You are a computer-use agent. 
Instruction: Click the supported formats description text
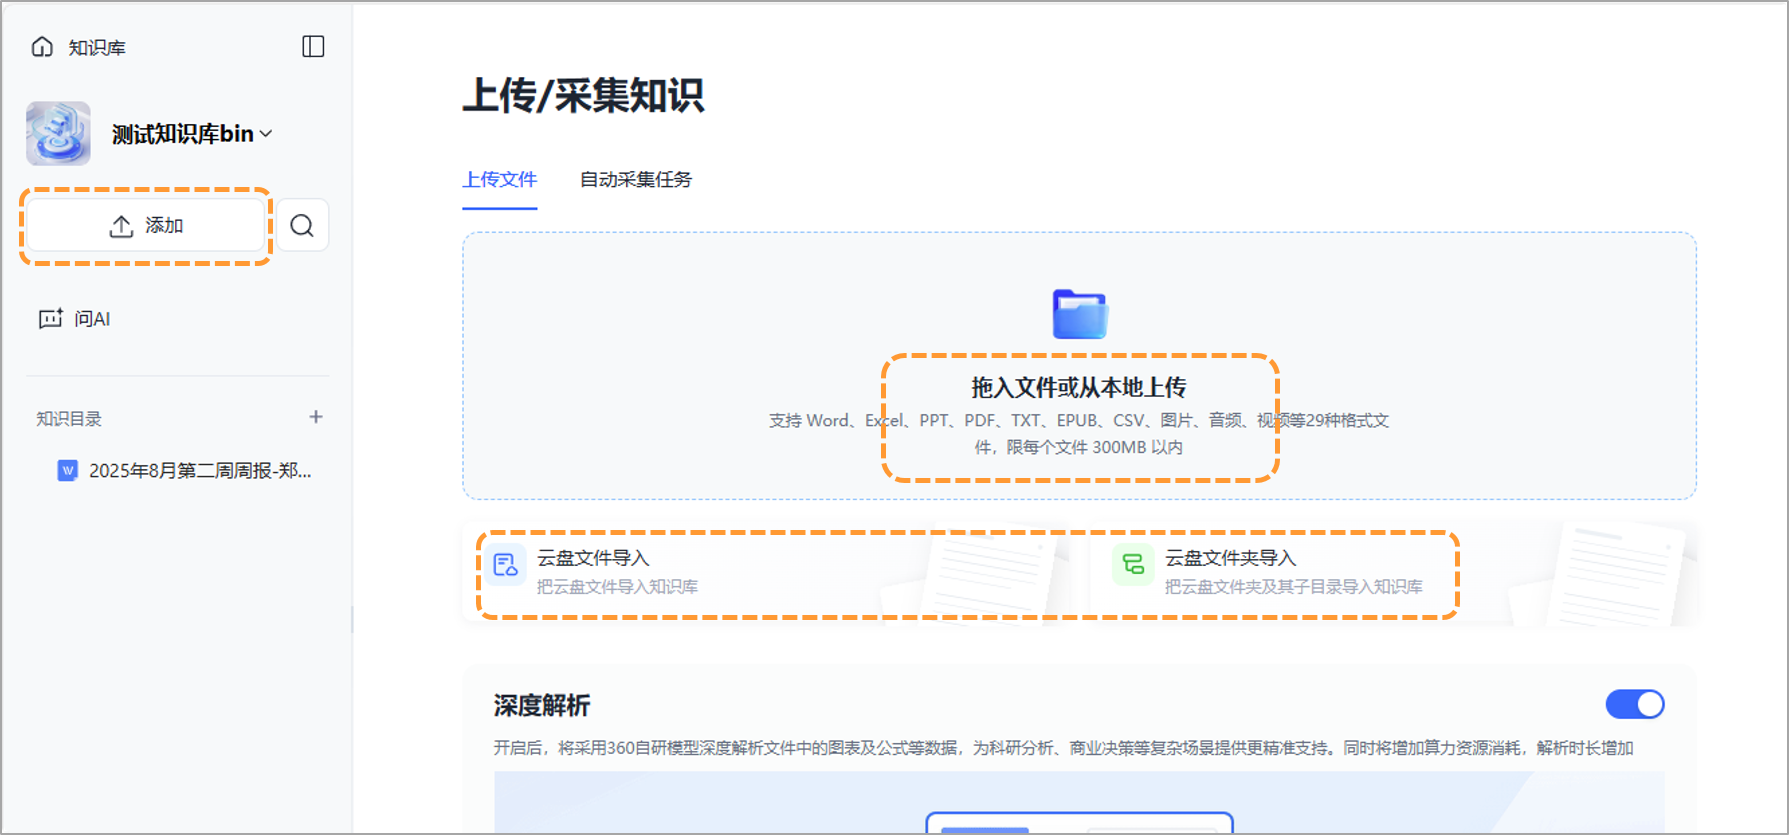(1079, 434)
